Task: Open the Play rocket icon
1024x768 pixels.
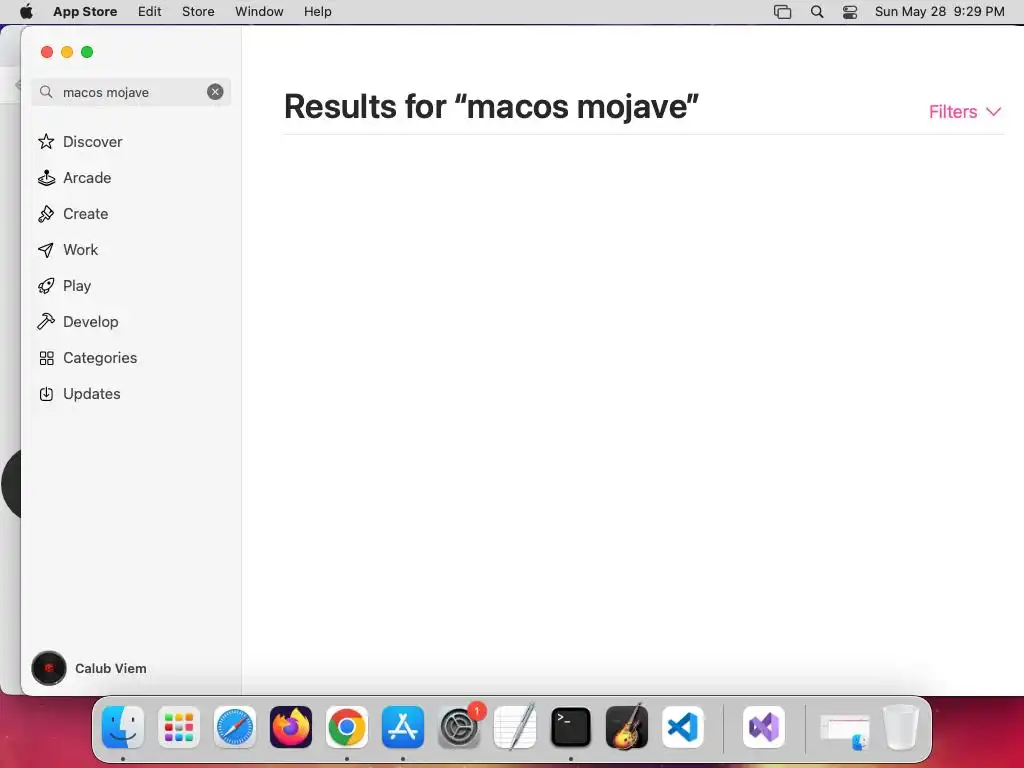Action: [46, 285]
